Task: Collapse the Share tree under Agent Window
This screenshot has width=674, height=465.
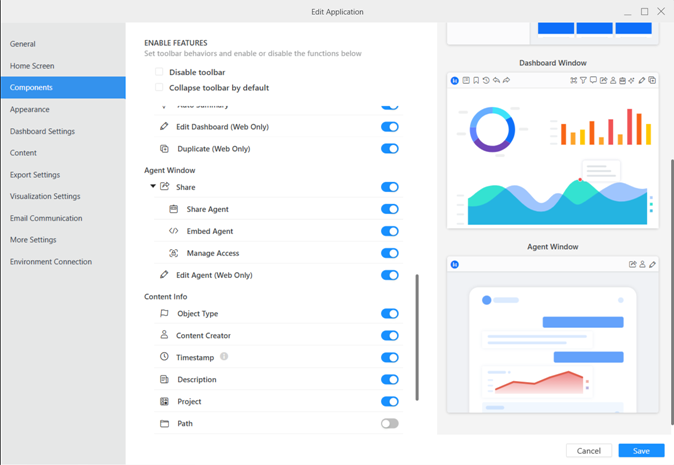Action: [x=153, y=187]
